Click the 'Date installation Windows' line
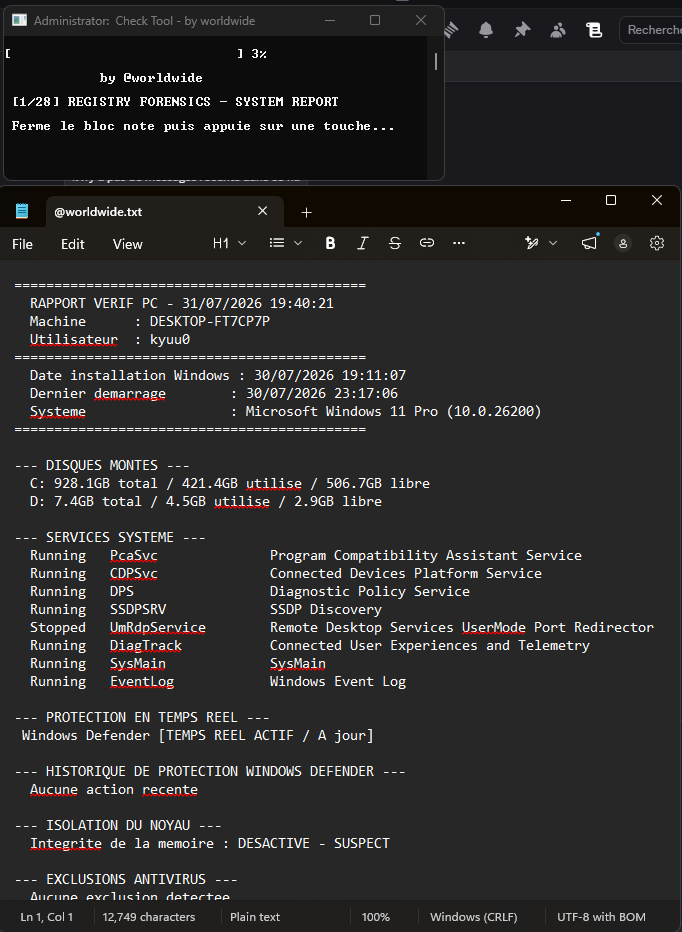682x932 pixels. 218,376
